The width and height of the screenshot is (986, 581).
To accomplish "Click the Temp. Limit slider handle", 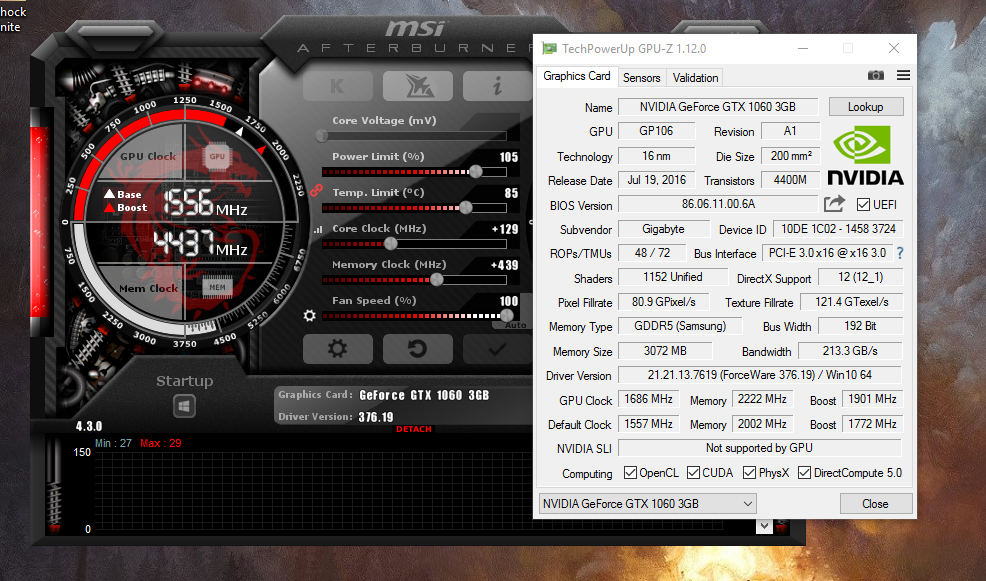I will tap(466, 207).
